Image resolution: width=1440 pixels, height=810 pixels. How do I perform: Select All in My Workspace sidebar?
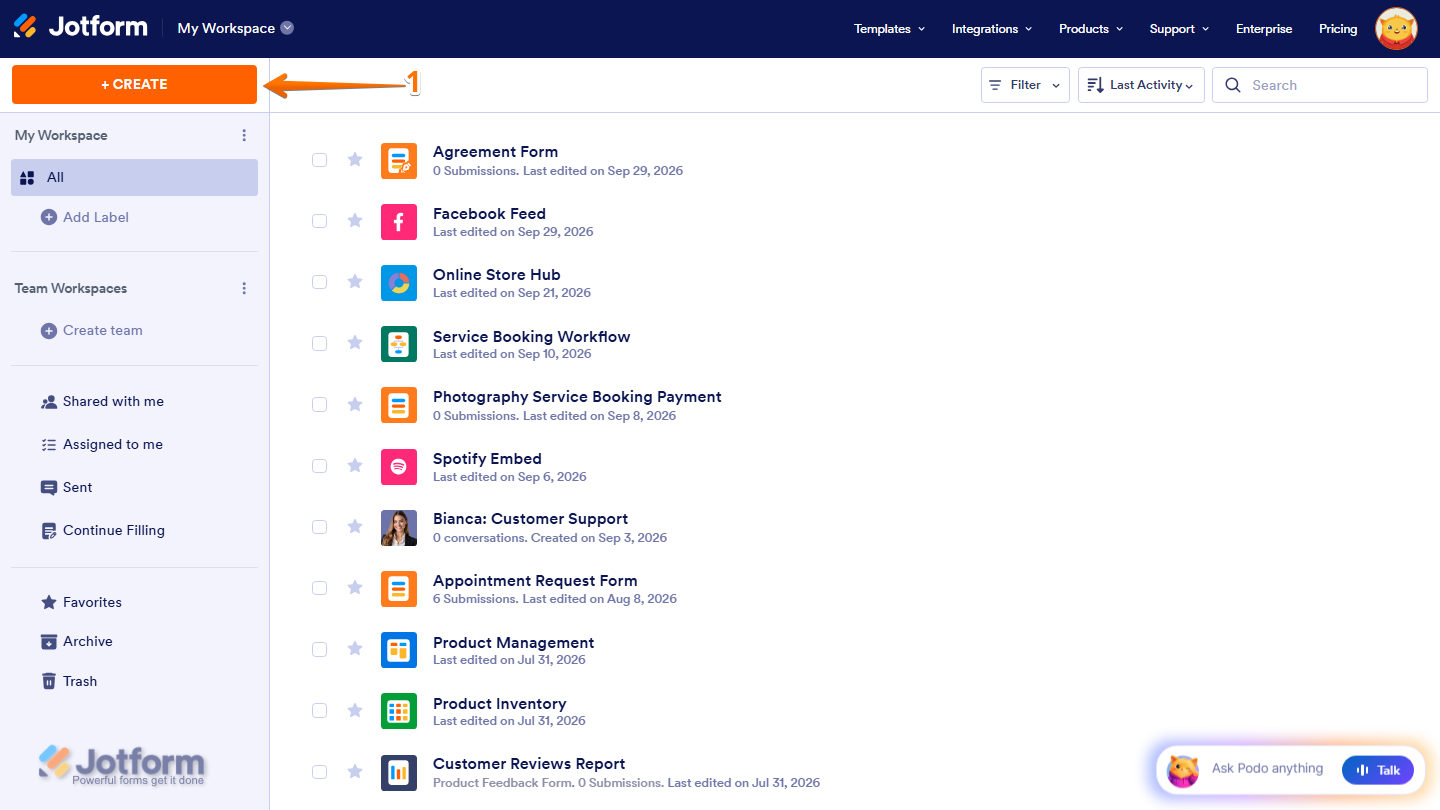135,177
